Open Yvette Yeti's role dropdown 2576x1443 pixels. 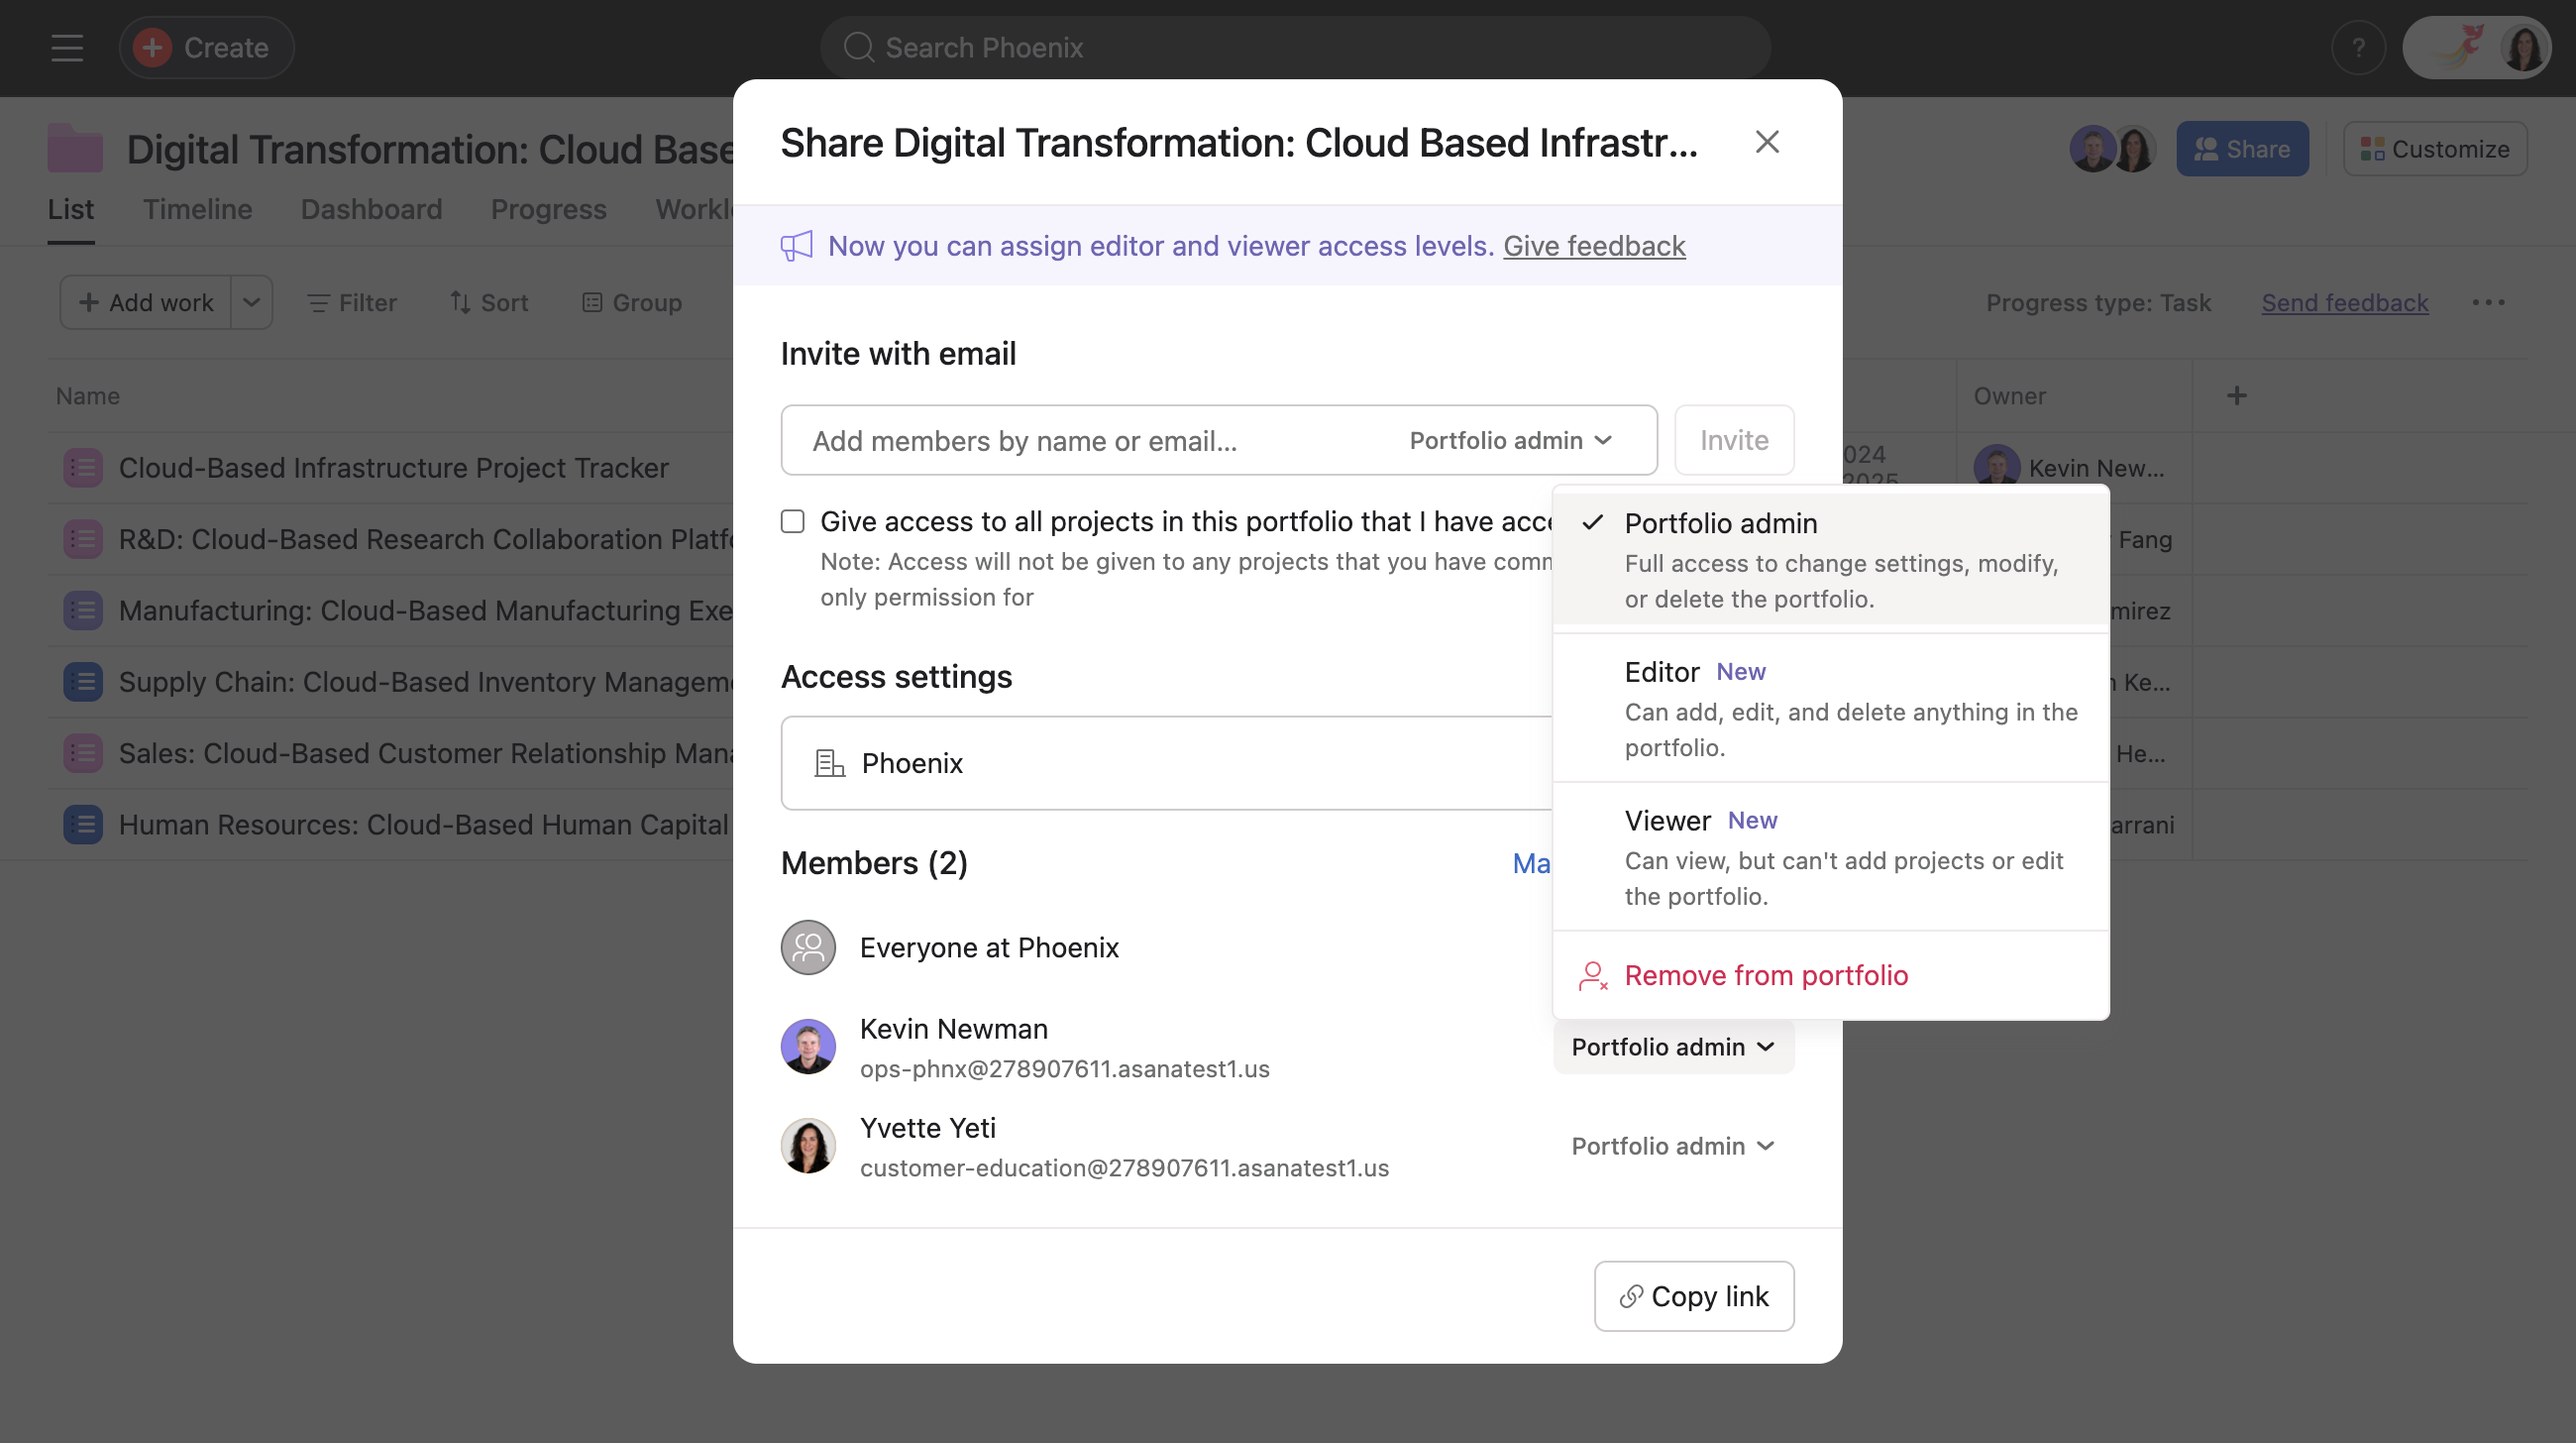click(1672, 1146)
